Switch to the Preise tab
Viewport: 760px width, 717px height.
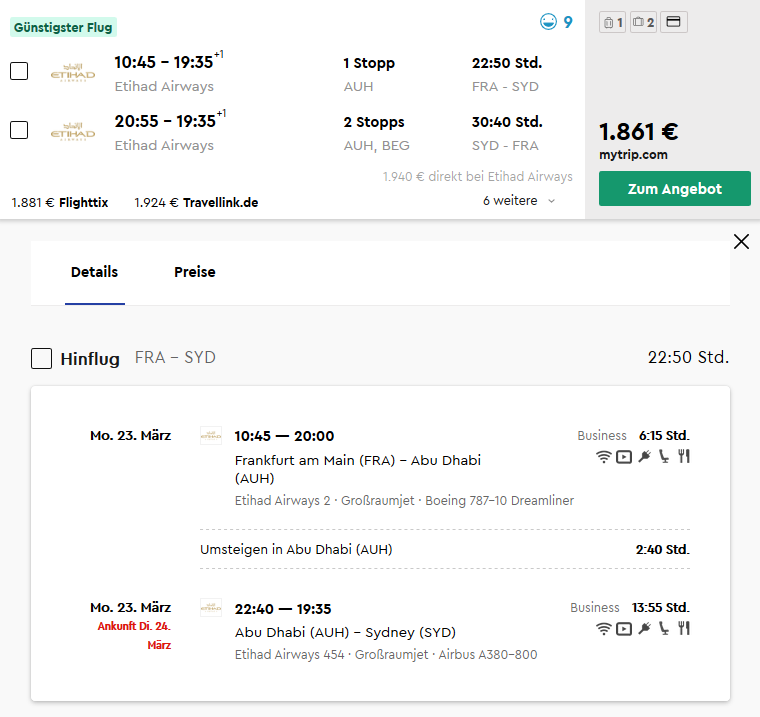[x=194, y=272]
